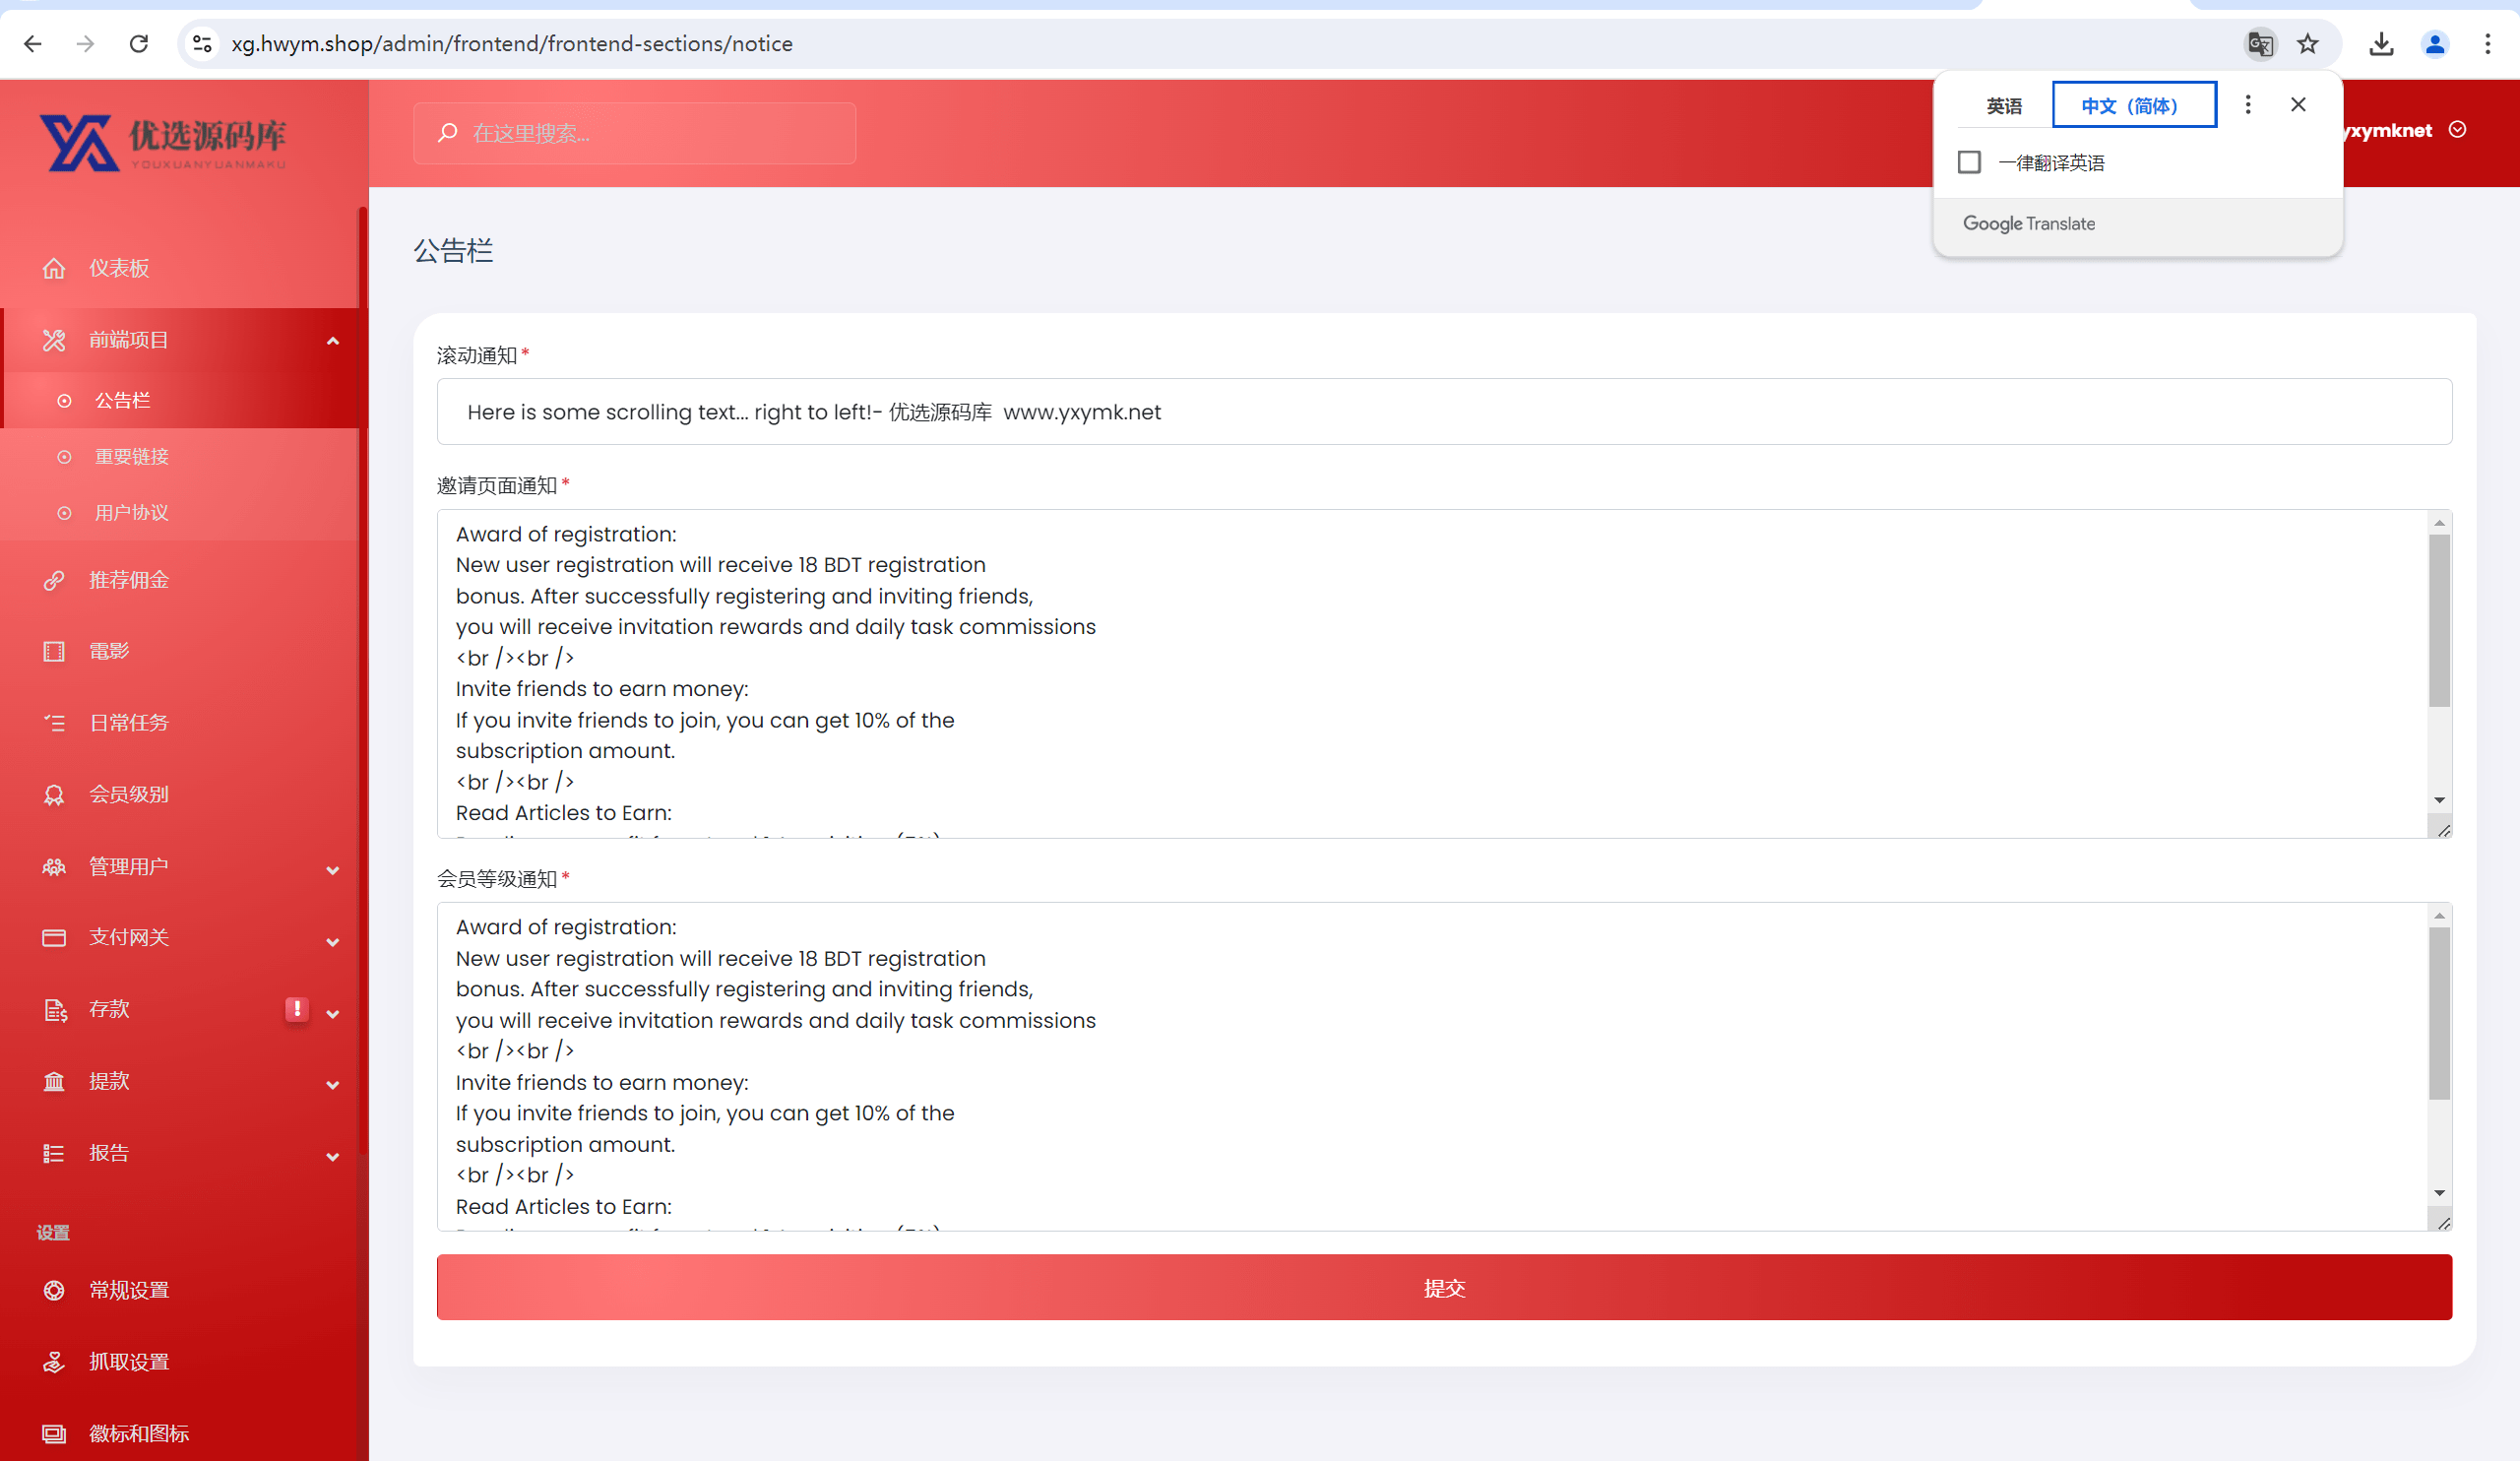
Task: Open the 仪表板 dashboard home icon
Action: tap(54, 268)
